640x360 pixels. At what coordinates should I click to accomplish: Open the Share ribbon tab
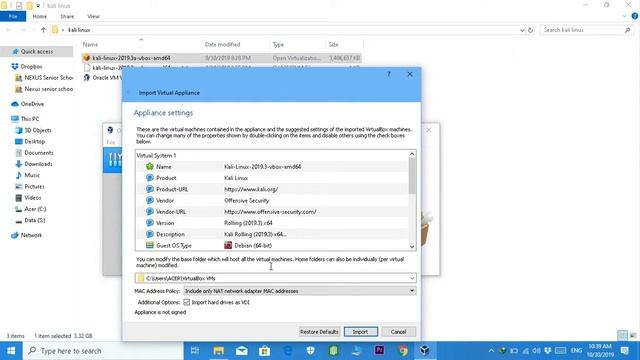(x=67, y=16)
